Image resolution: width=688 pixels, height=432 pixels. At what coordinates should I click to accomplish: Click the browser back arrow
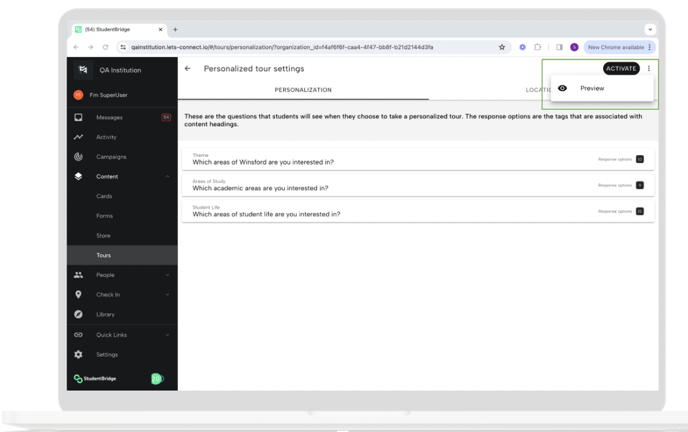click(x=76, y=47)
